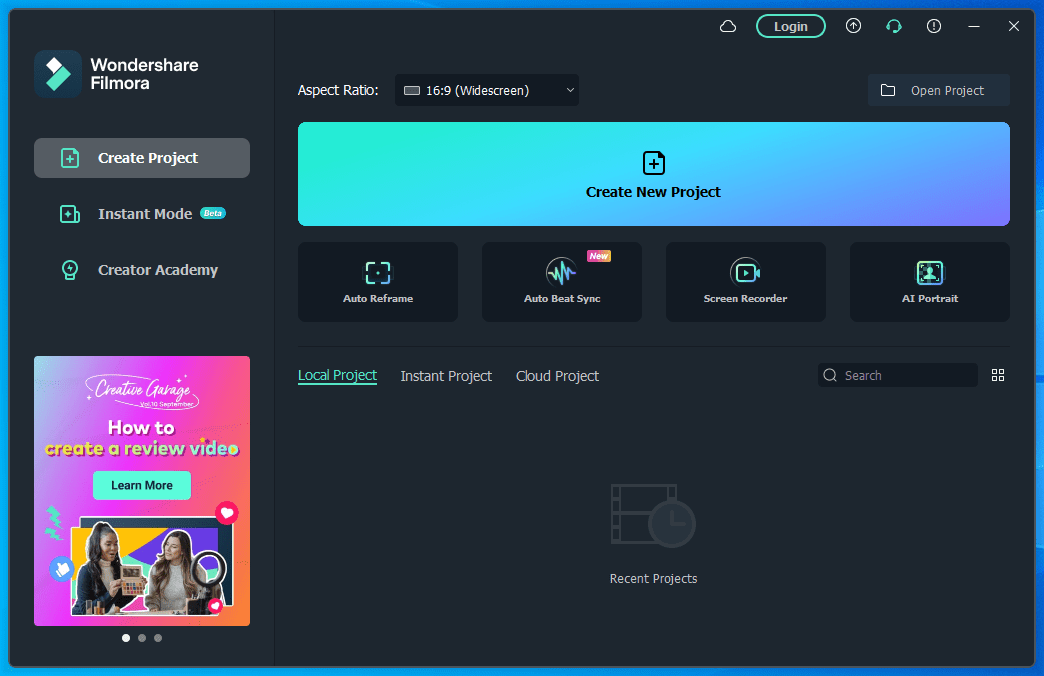Launch Auto Beat Sync tool

pos(562,282)
